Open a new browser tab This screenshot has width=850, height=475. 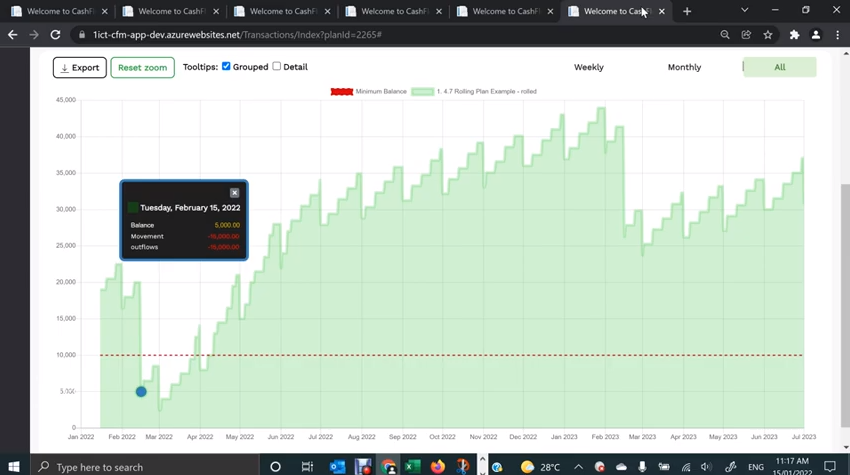tap(687, 11)
